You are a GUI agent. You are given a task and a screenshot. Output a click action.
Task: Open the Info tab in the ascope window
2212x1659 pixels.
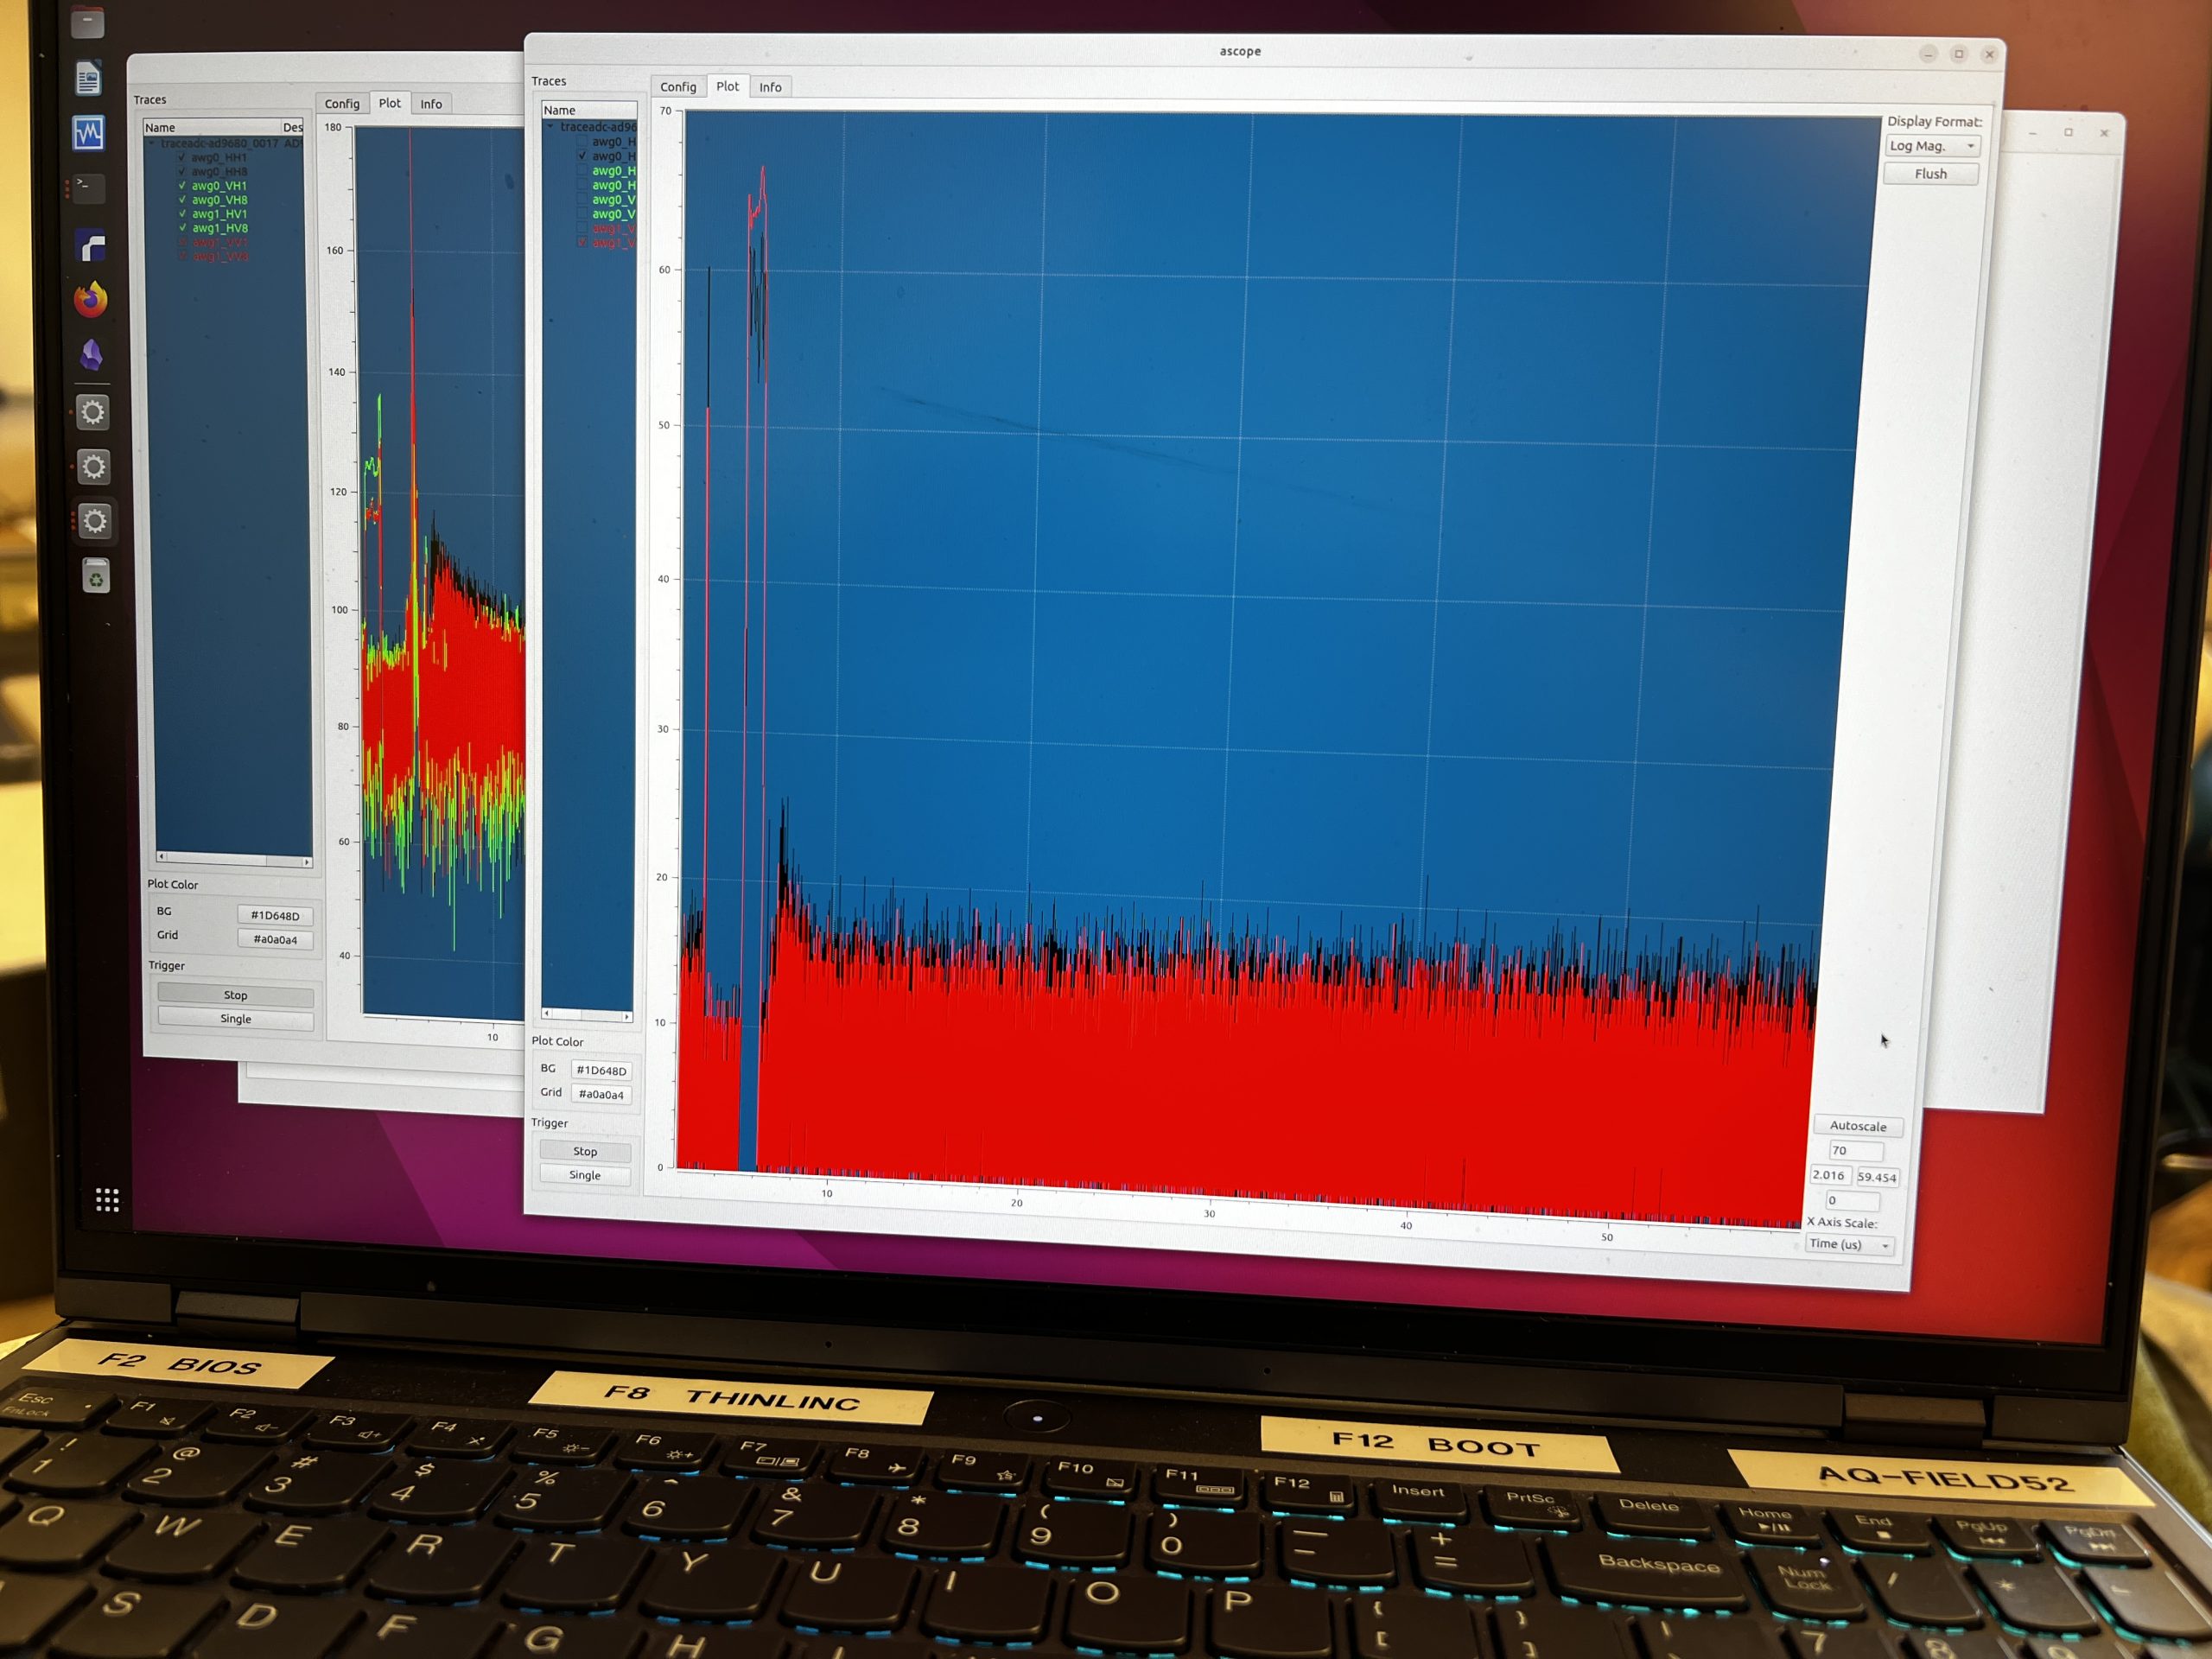click(770, 87)
